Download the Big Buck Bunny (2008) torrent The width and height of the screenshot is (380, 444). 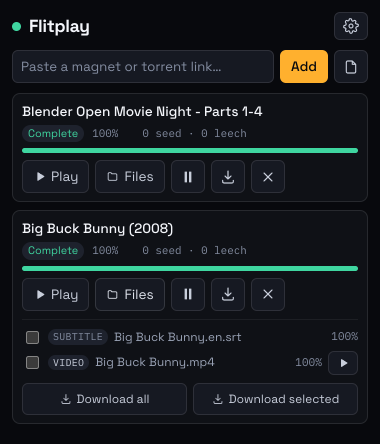point(228,294)
